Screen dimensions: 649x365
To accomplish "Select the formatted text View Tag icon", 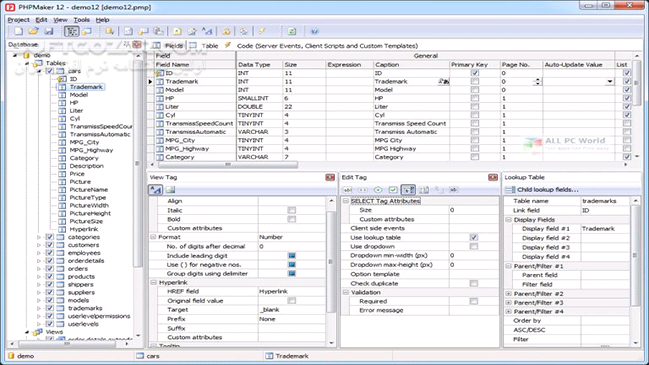I will tap(156, 190).
